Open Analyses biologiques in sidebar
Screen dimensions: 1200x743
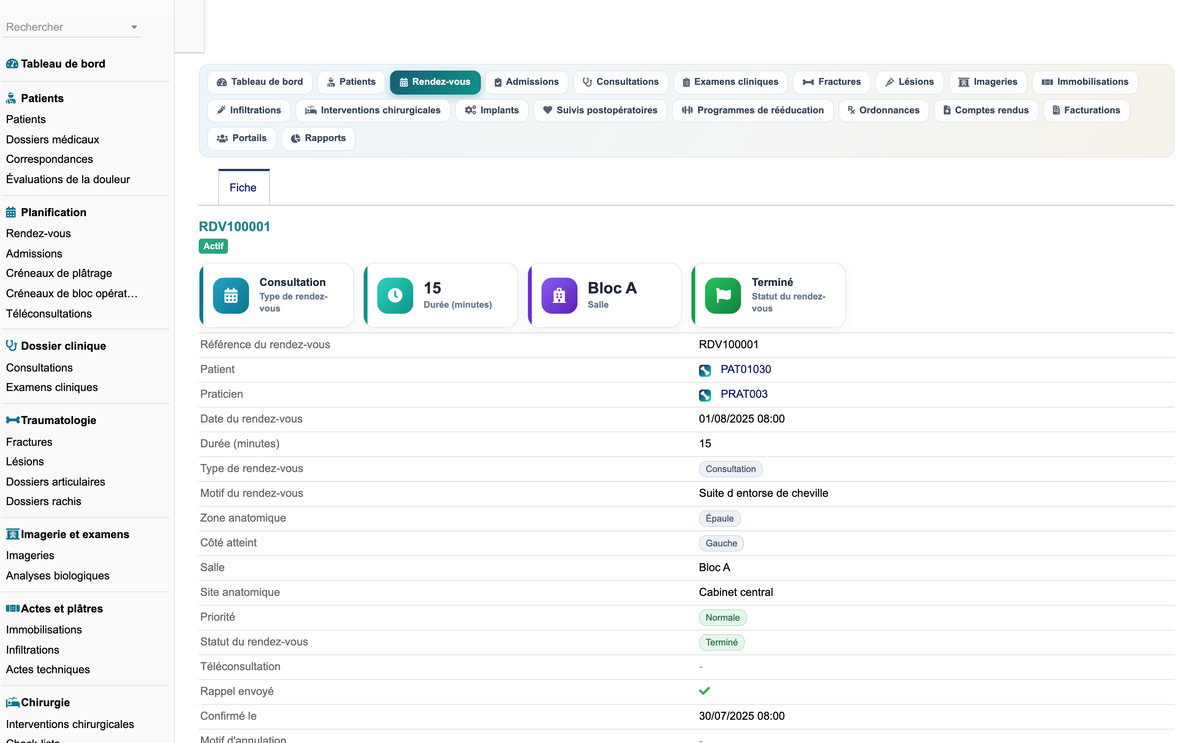click(x=58, y=576)
